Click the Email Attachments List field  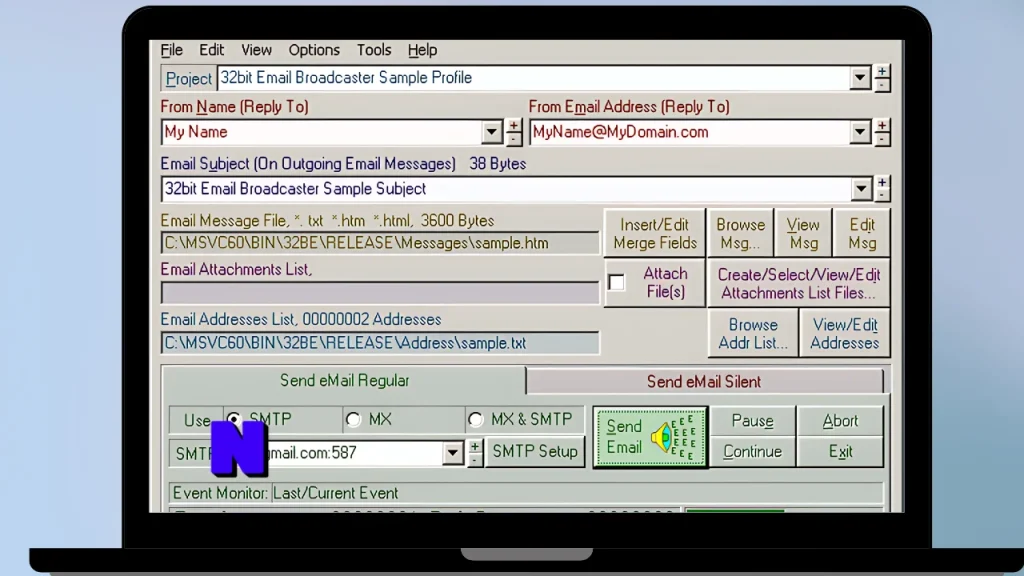(x=380, y=293)
